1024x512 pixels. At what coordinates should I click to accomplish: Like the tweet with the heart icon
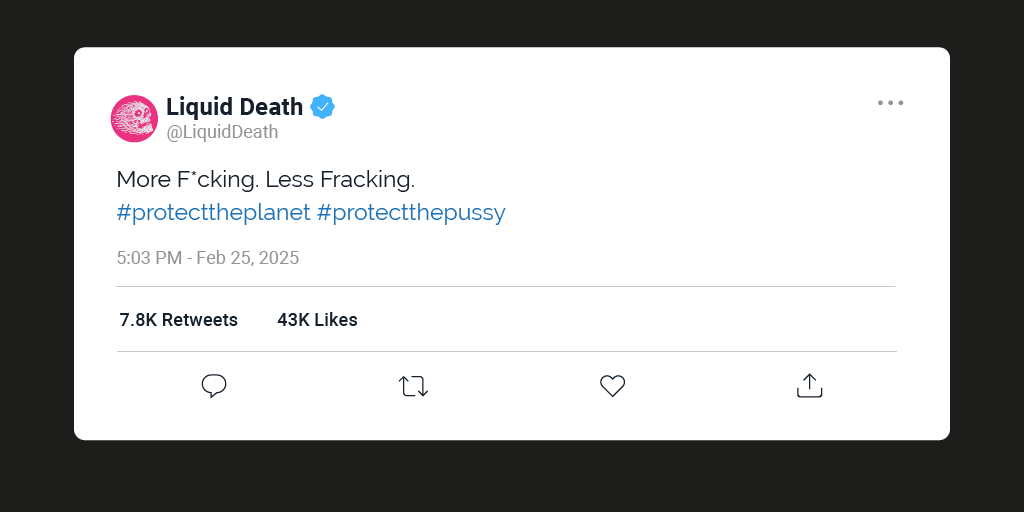(612, 386)
